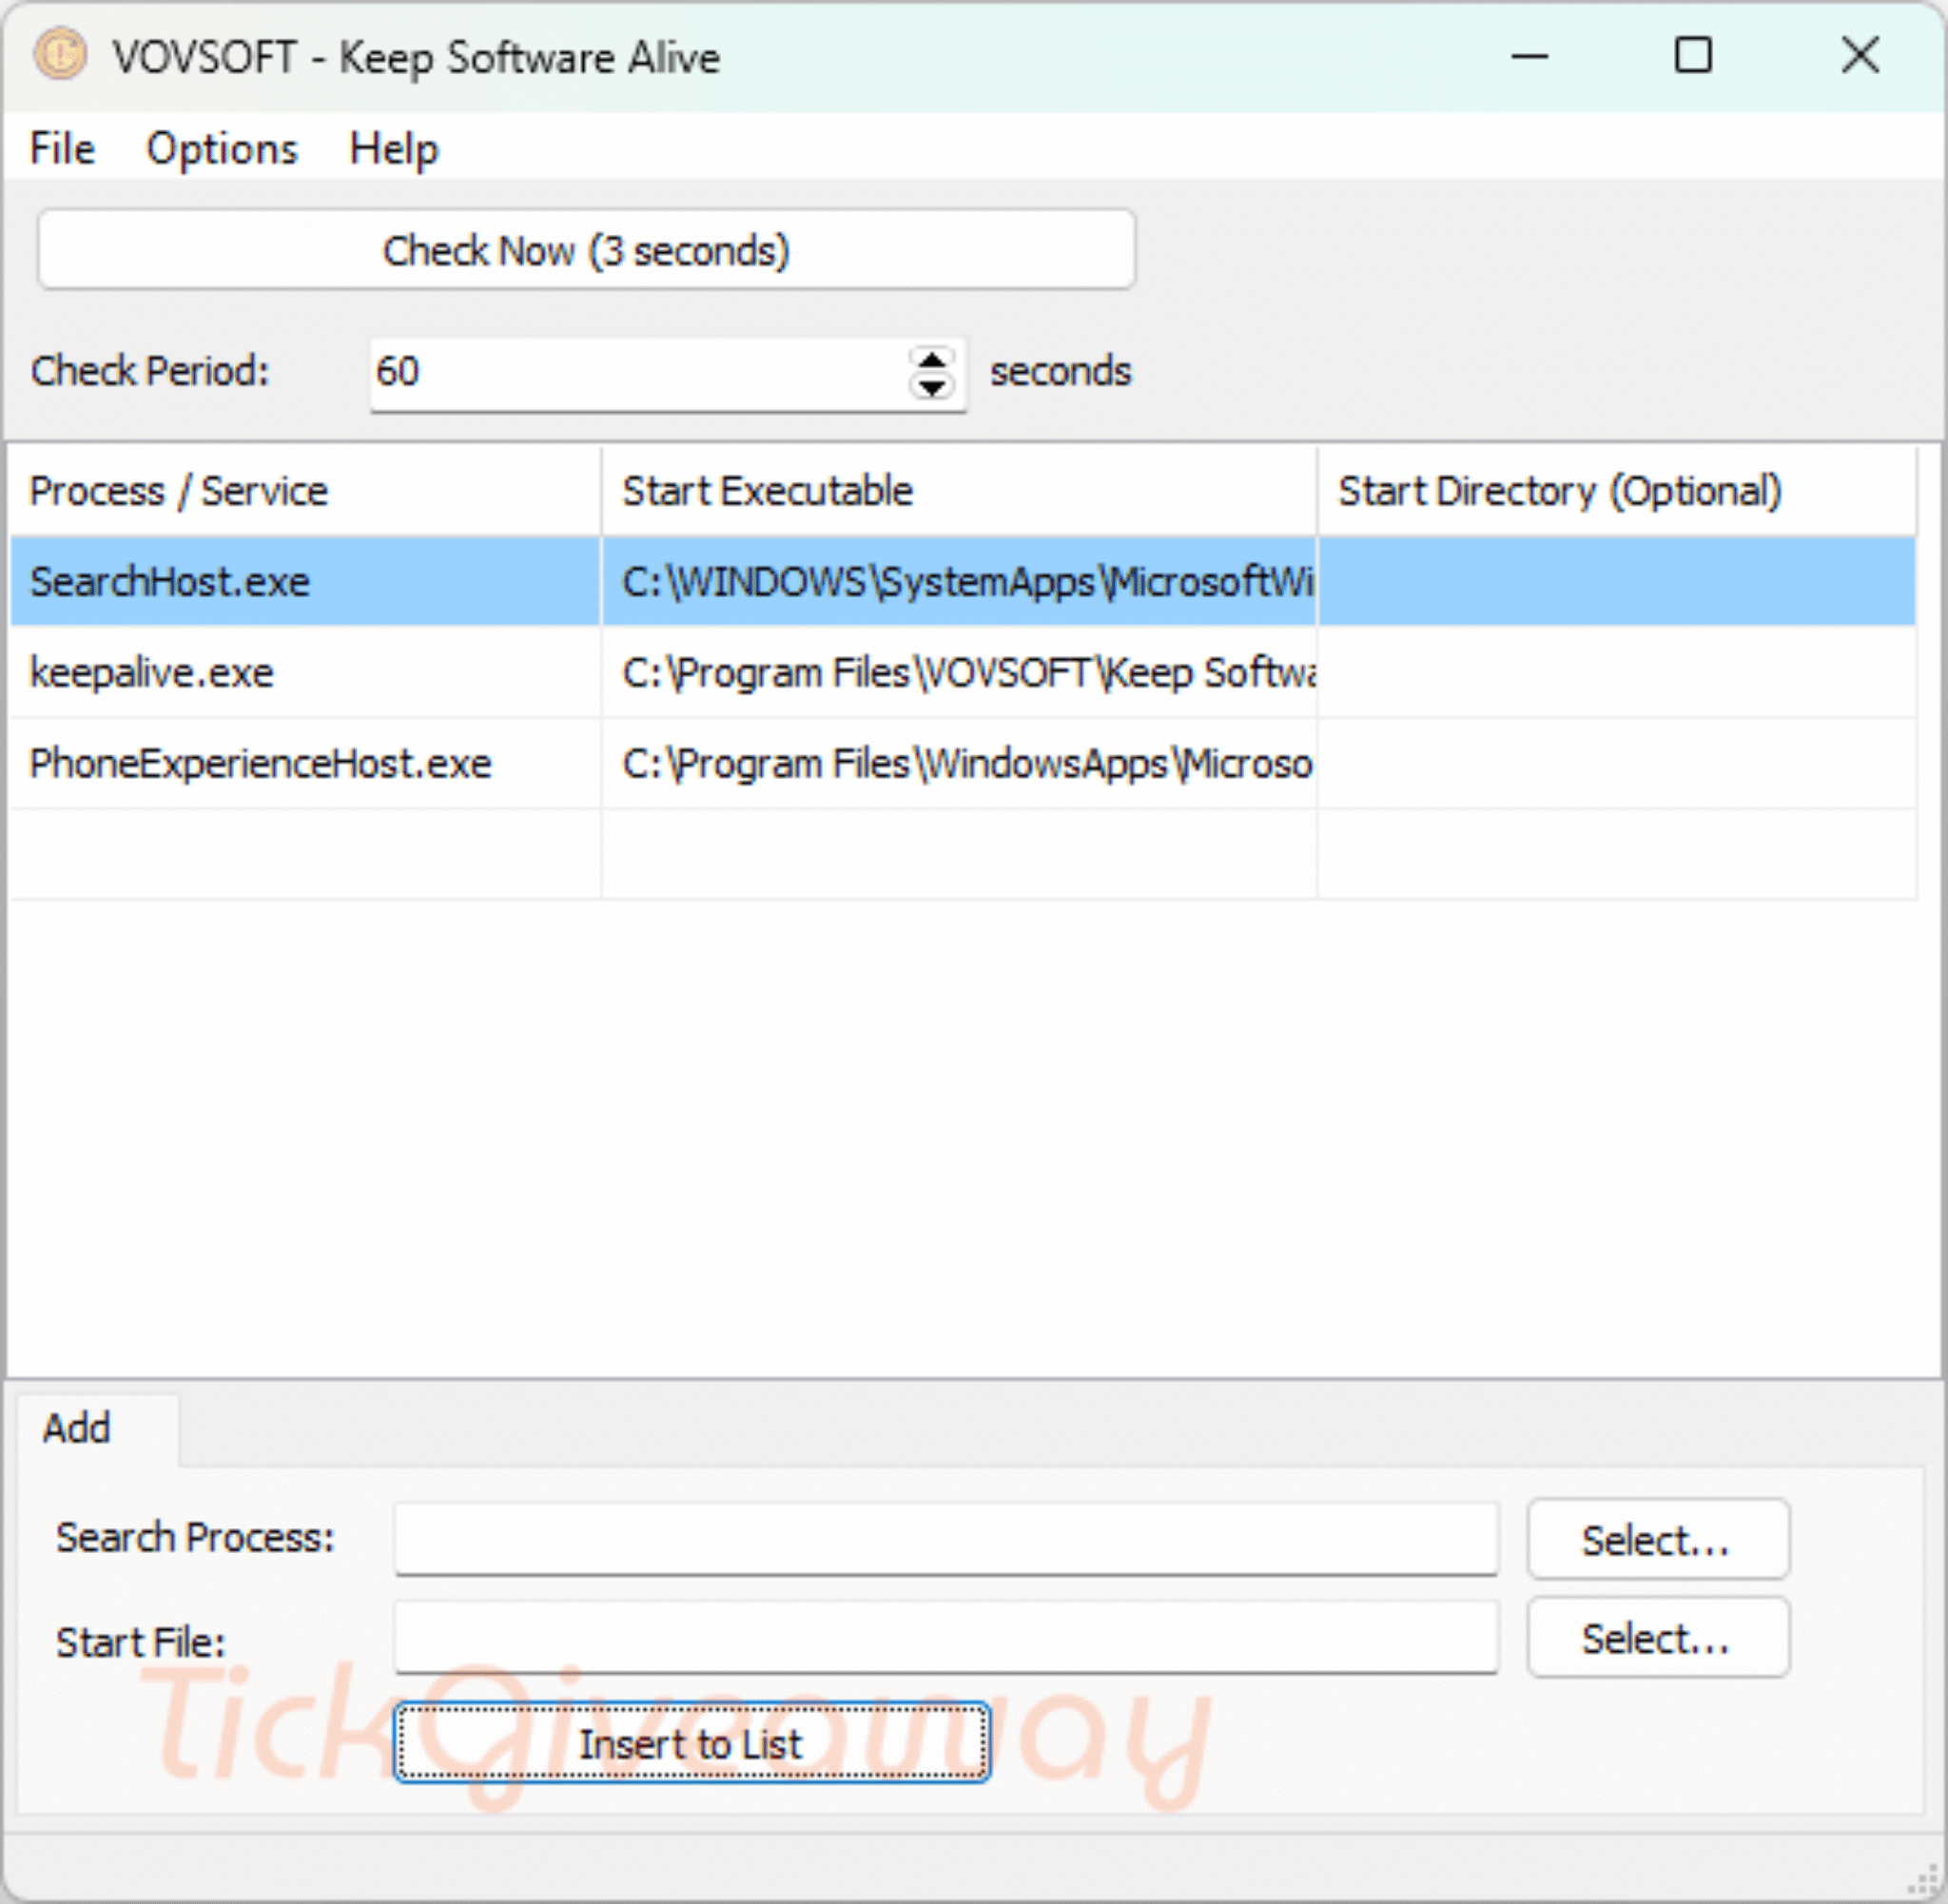1948x1904 pixels.
Task: Open the Options menu
Action: click(222, 149)
